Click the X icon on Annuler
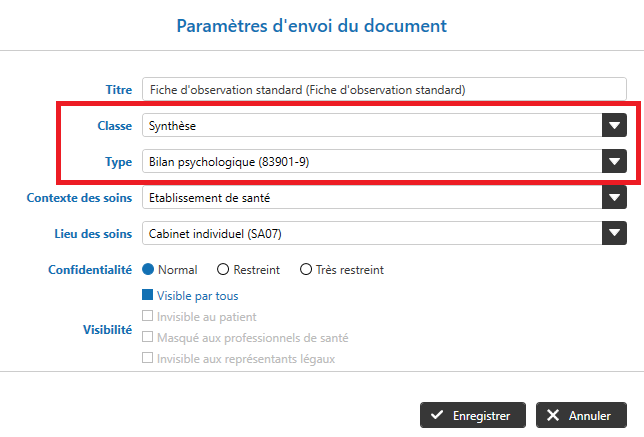644x437 pixels. coord(552,415)
